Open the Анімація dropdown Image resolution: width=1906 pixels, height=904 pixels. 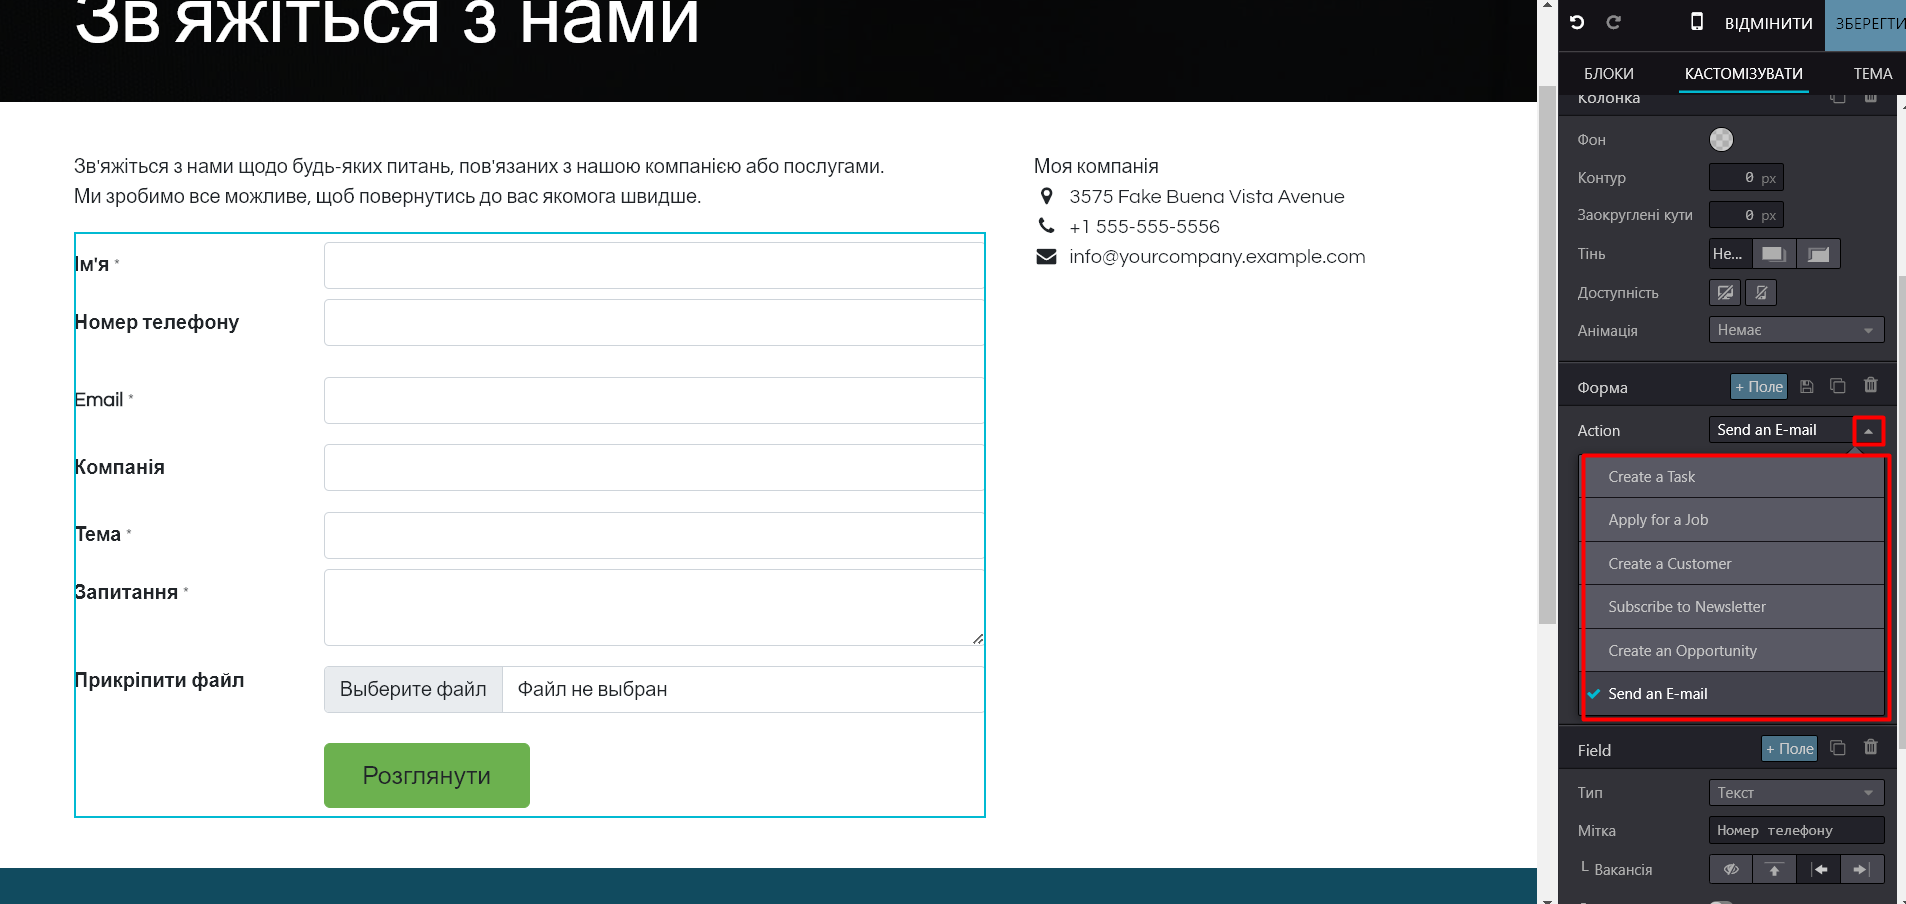pos(1796,330)
